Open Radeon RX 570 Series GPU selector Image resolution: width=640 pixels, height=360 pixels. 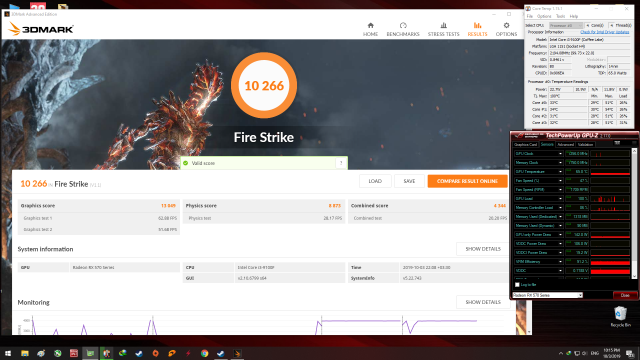(x=547, y=295)
